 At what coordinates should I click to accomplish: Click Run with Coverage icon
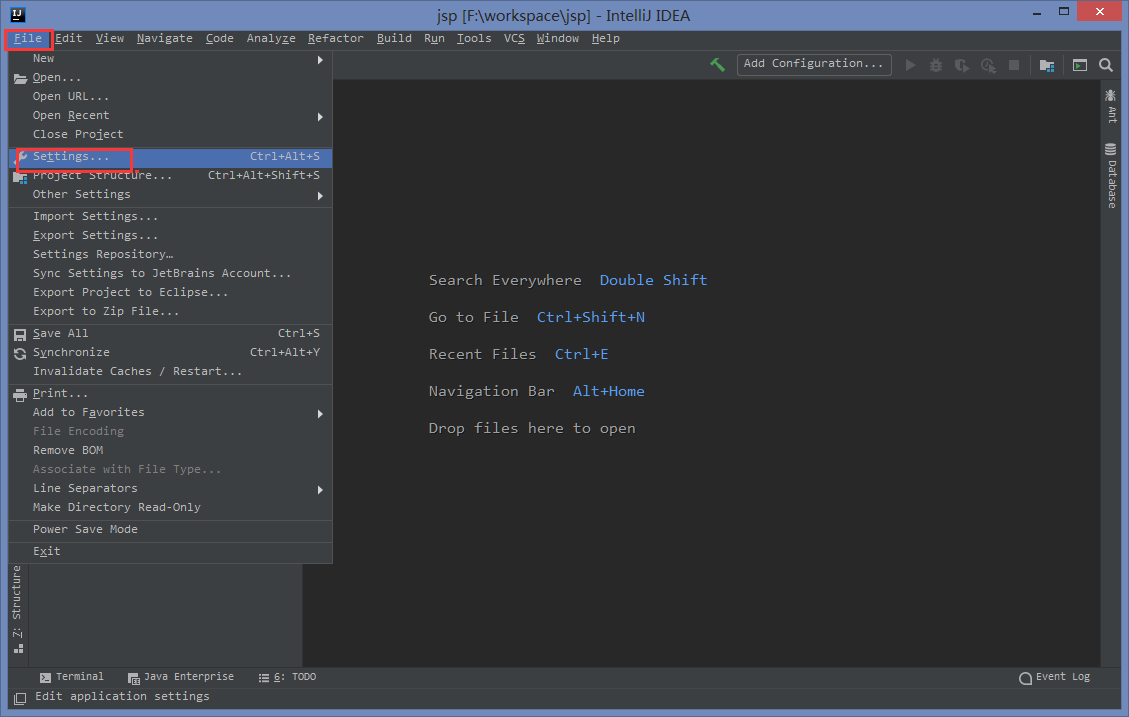coord(961,65)
